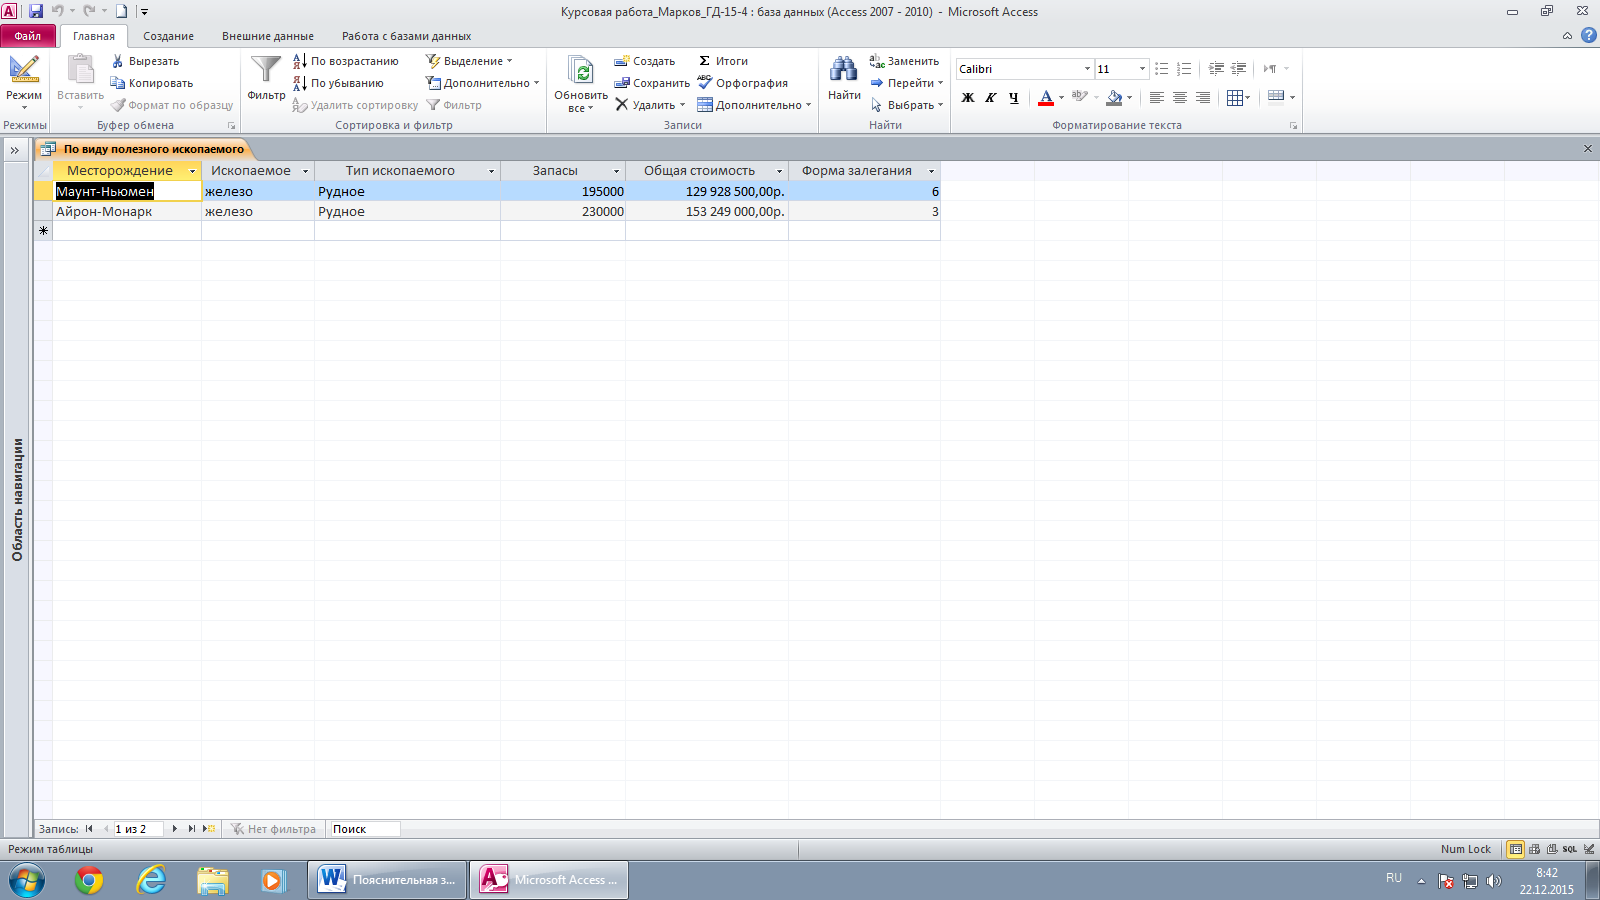Center align text
This screenshot has height=900, width=1600.
[x=1180, y=97]
